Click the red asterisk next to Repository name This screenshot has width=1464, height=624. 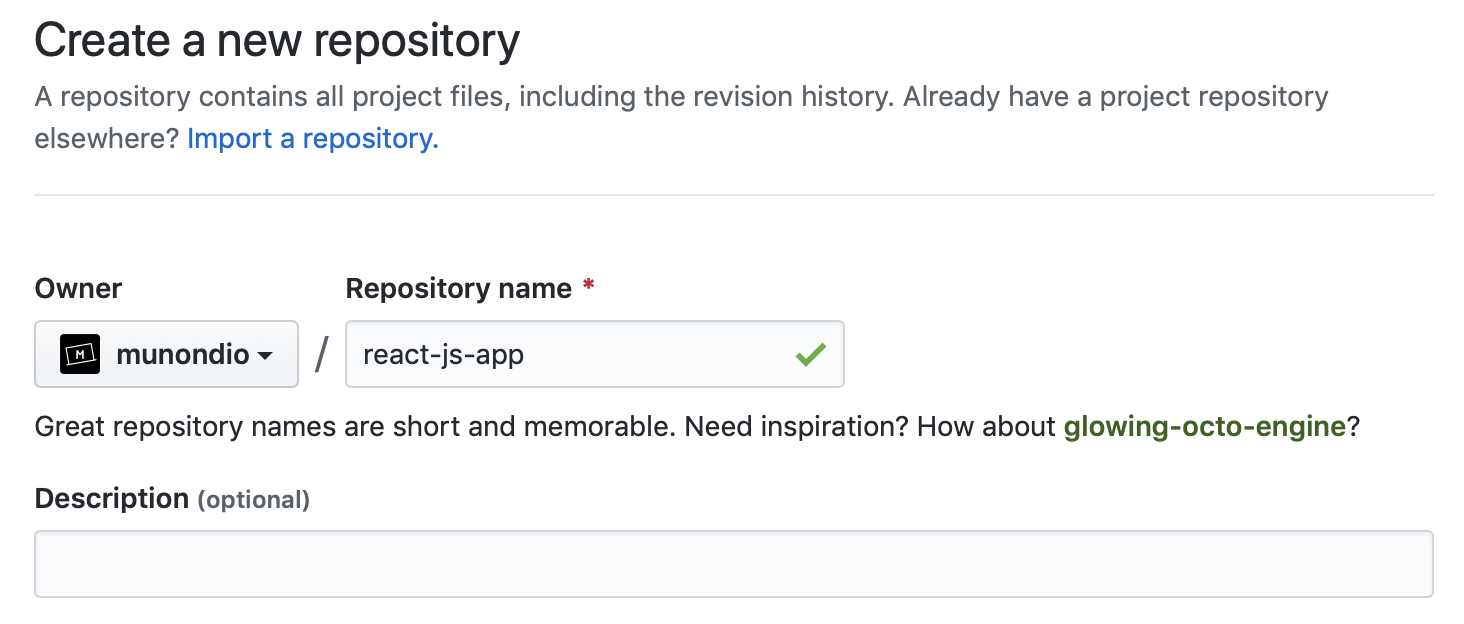(588, 286)
